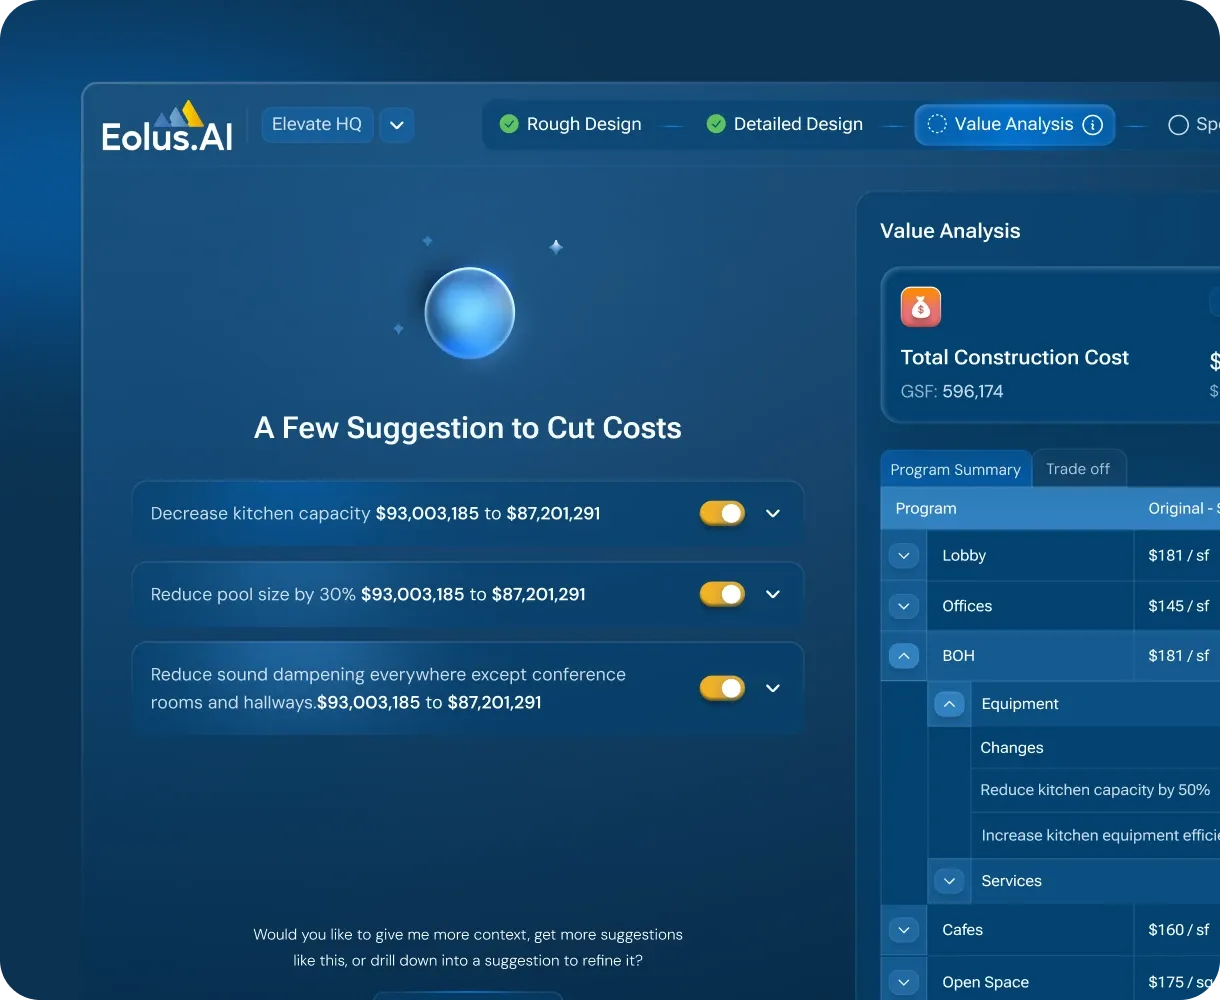Expand the Cafes program row
Image resolution: width=1220 pixels, height=1000 pixels.
point(904,930)
